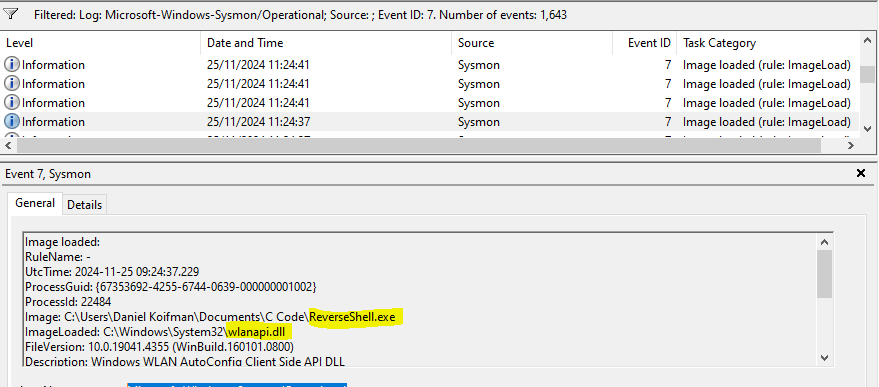Sort by Source column header
This screenshot has height=387, width=879.
tap(531, 43)
